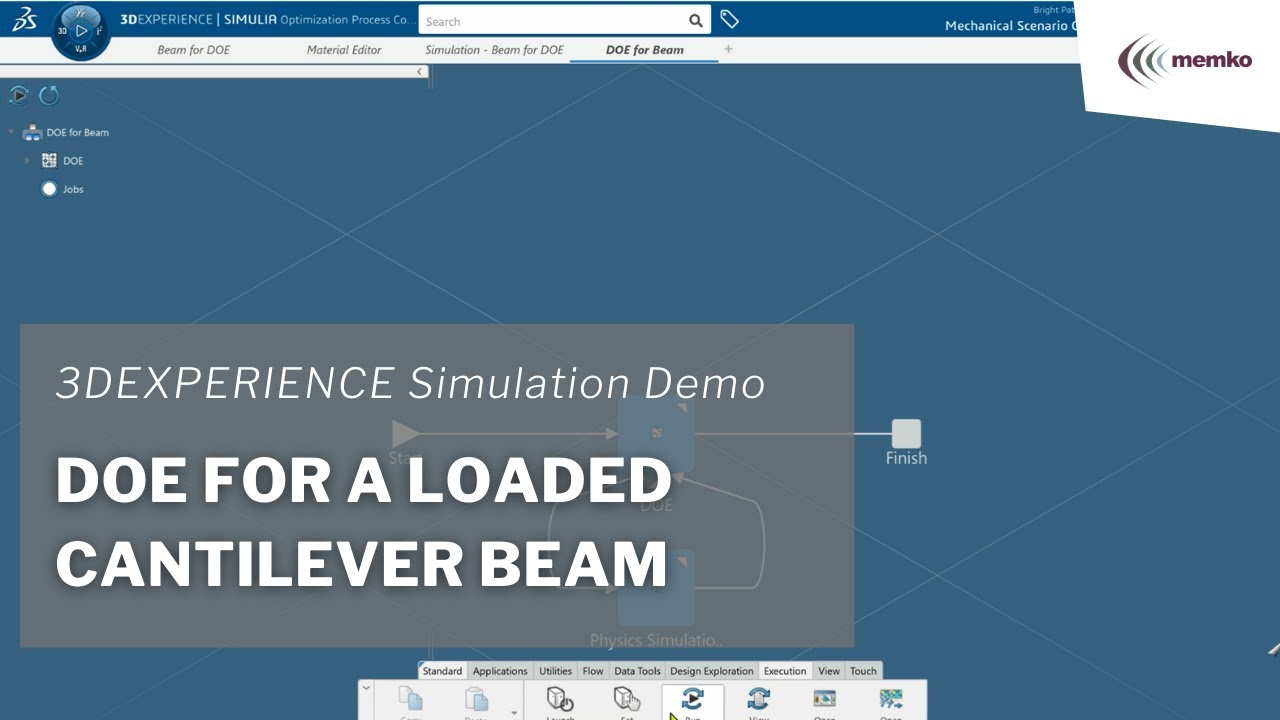1280x720 pixels.
Task: Open the Paste dropdown arrow
Action: pos(514,713)
